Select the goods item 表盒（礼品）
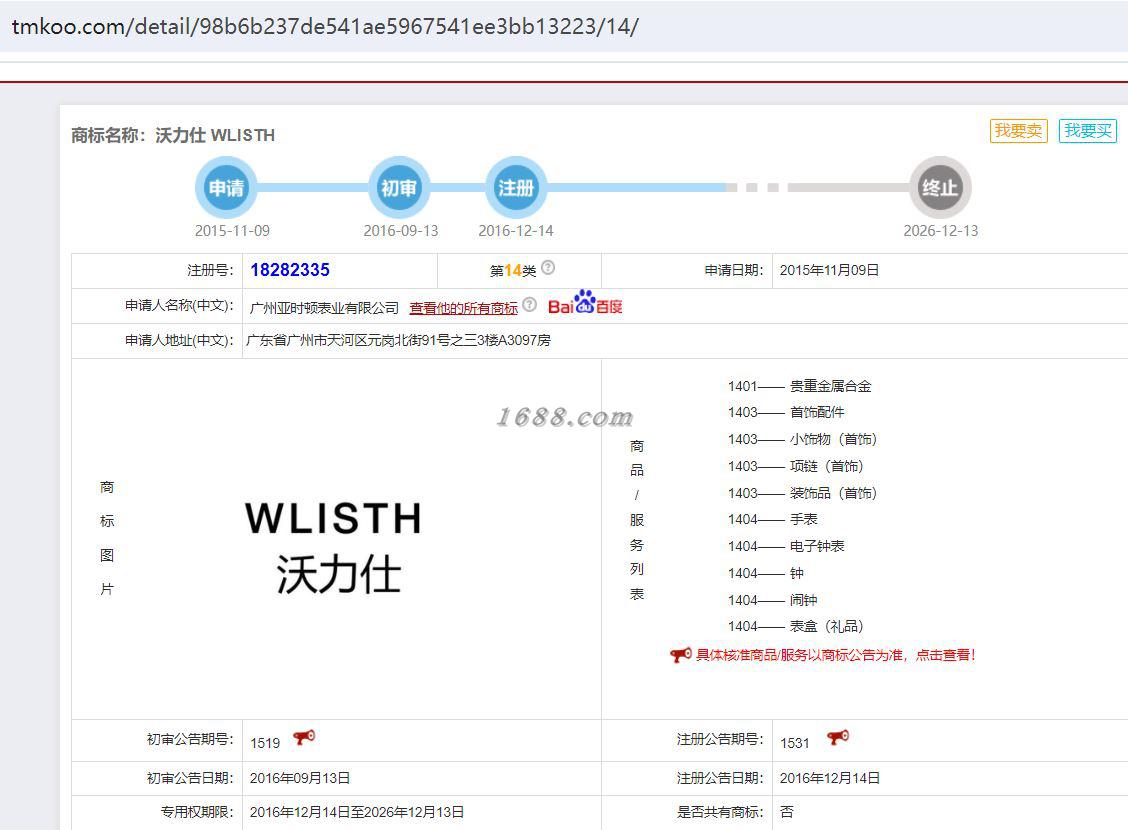 [827, 626]
